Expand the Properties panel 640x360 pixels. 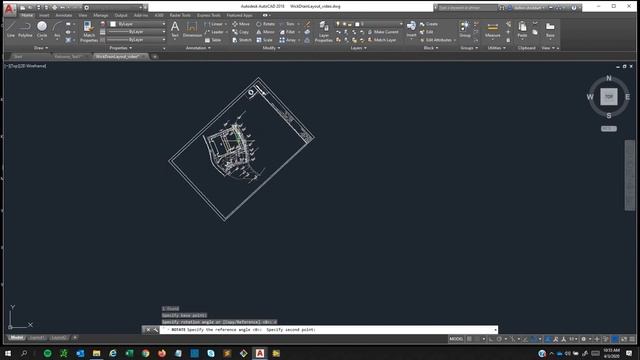click(x=121, y=48)
